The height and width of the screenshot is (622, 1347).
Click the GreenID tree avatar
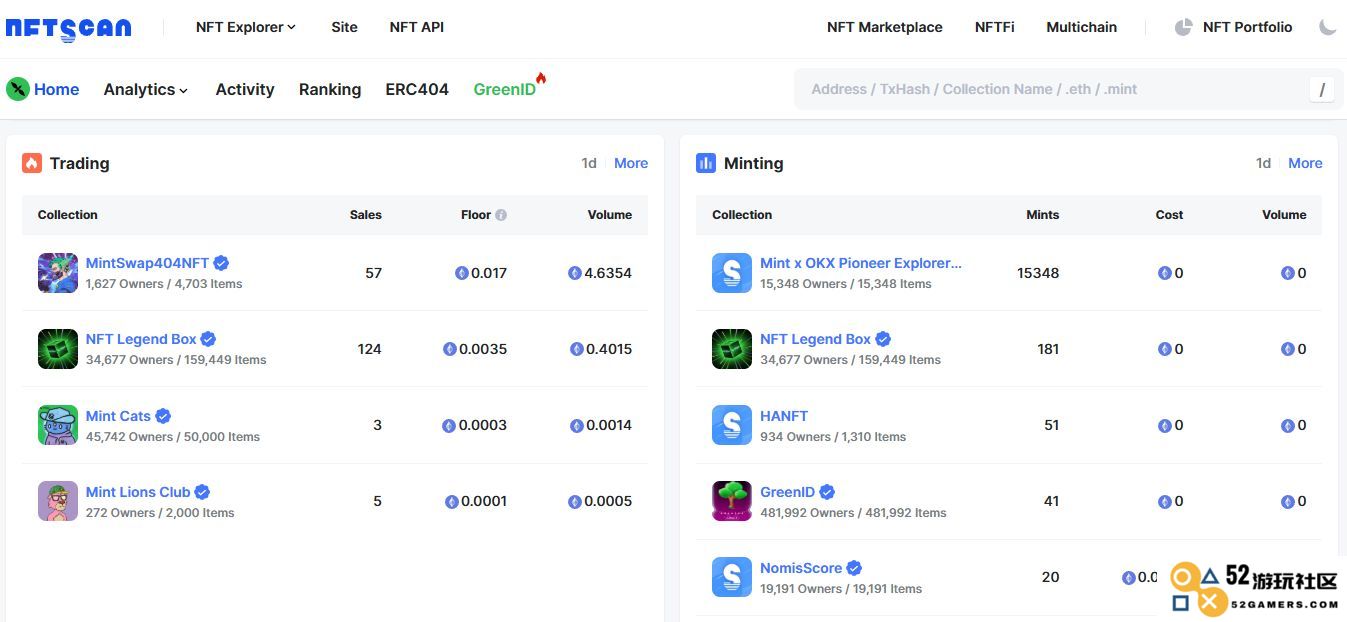(732, 501)
